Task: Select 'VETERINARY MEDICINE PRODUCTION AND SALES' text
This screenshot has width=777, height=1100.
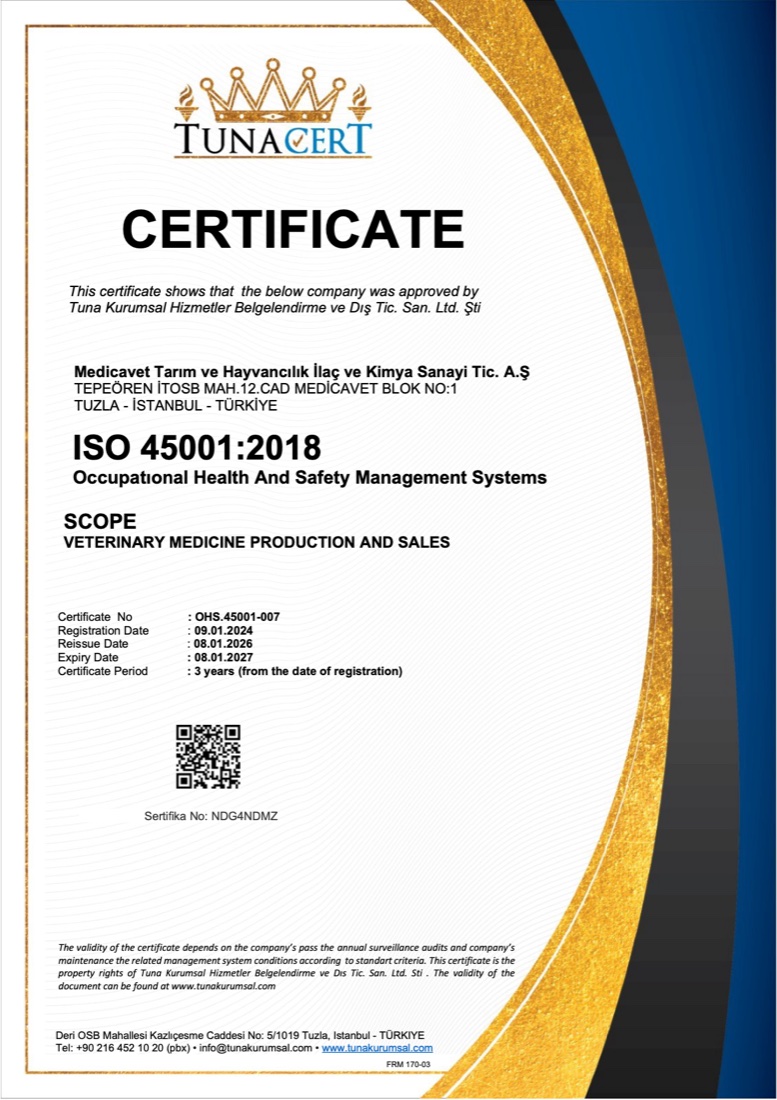Action: [257, 542]
